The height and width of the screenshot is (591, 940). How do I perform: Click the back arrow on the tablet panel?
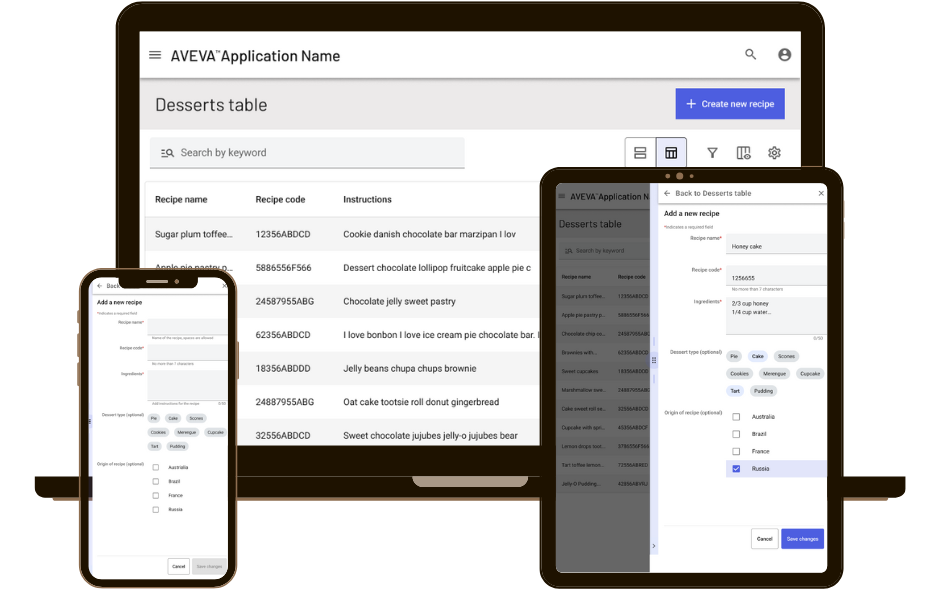click(x=667, y=193)
